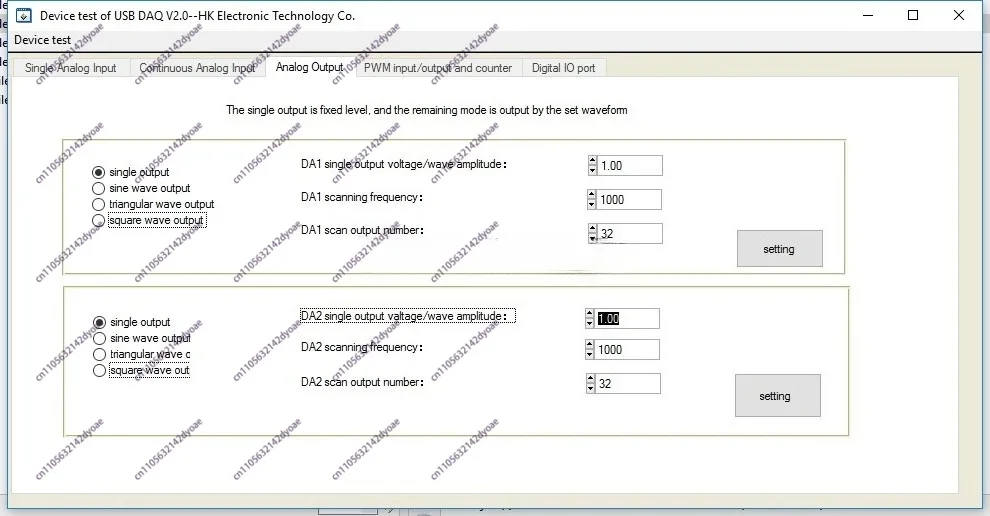Select DA2 sine wave output option

pos(99,339)
